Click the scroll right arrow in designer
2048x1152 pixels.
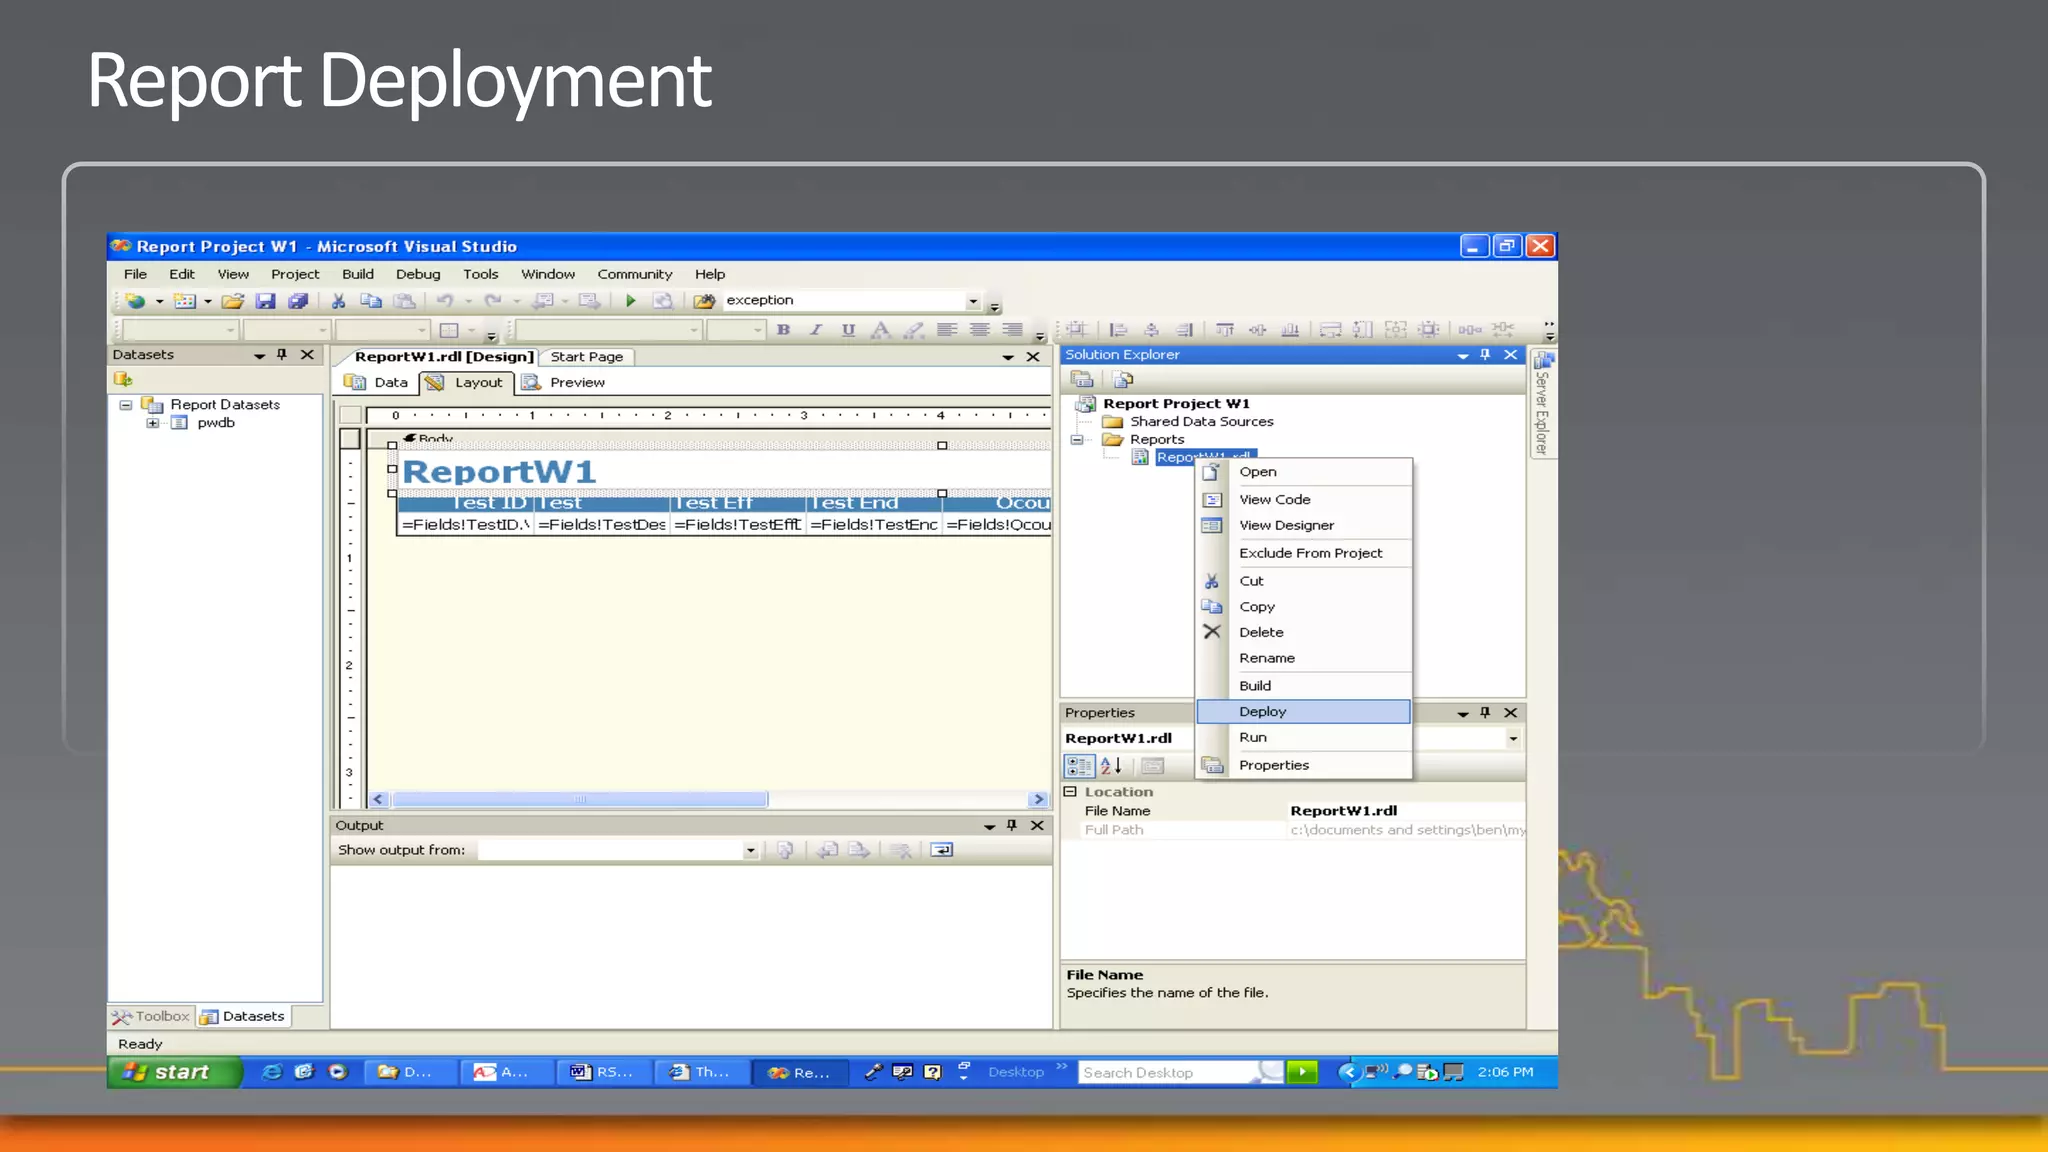point(1038,800)
